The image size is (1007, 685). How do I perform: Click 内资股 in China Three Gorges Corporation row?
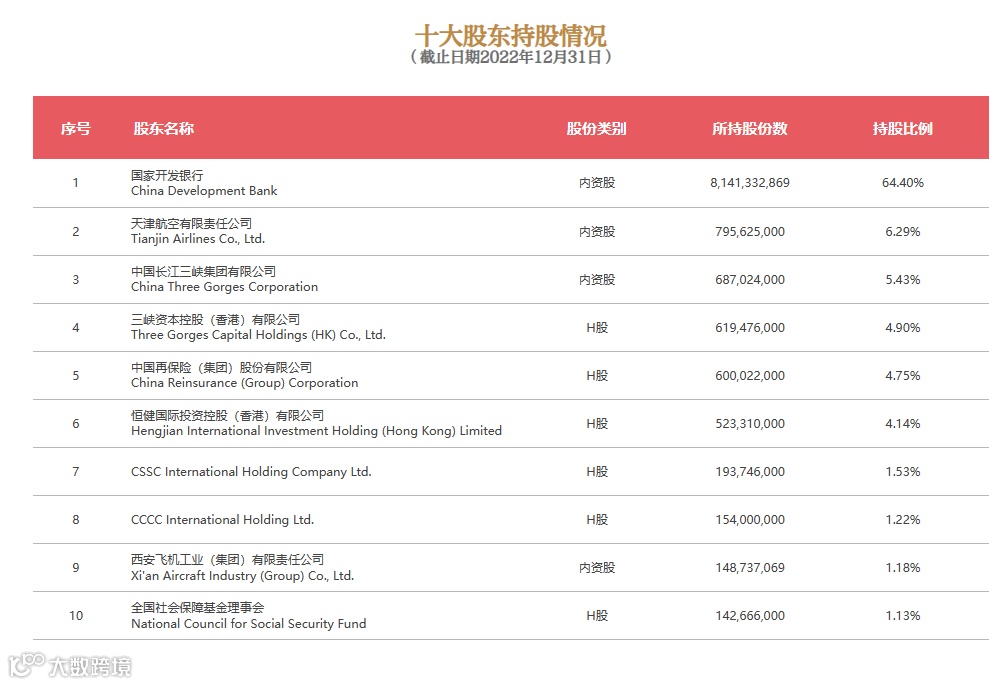[x=597, y=280]
